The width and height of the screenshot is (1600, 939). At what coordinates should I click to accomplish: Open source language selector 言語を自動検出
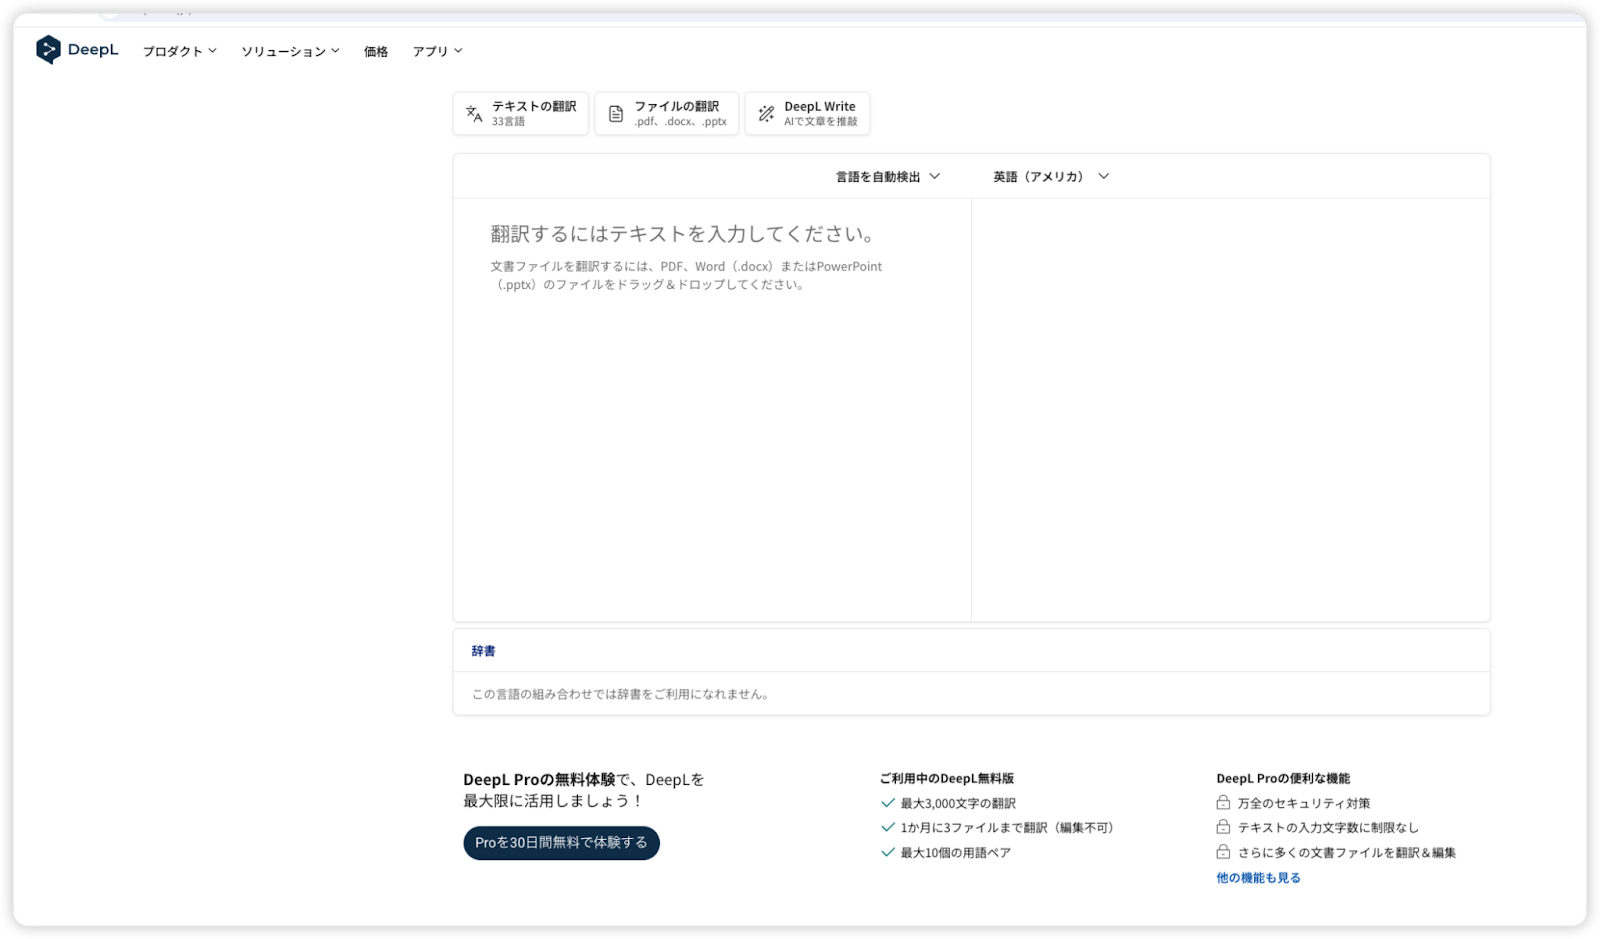[888, 177]
